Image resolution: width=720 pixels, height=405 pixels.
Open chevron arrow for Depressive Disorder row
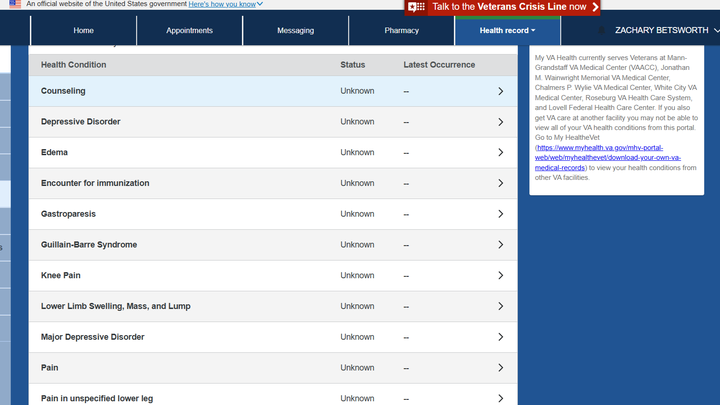pyautogui.click(x=501, y=122)
